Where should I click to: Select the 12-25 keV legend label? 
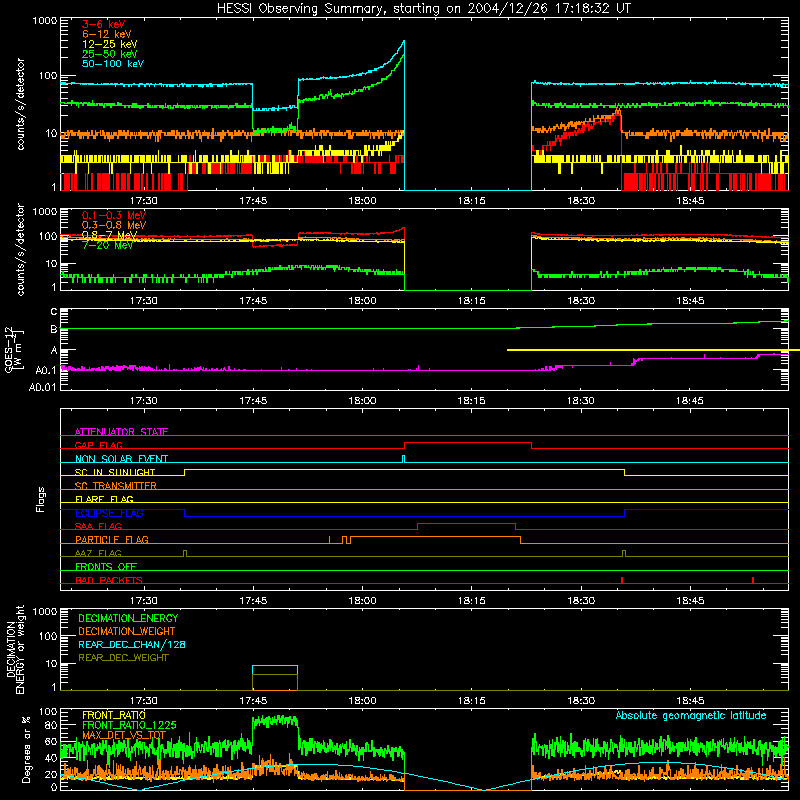[110, 44]
